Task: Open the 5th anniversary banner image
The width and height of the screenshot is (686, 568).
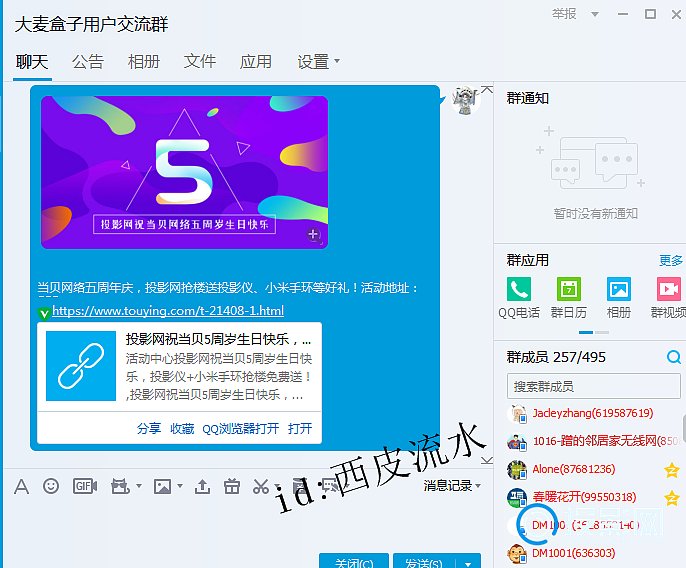Action: pyautogui.click(x=184, y=171)
